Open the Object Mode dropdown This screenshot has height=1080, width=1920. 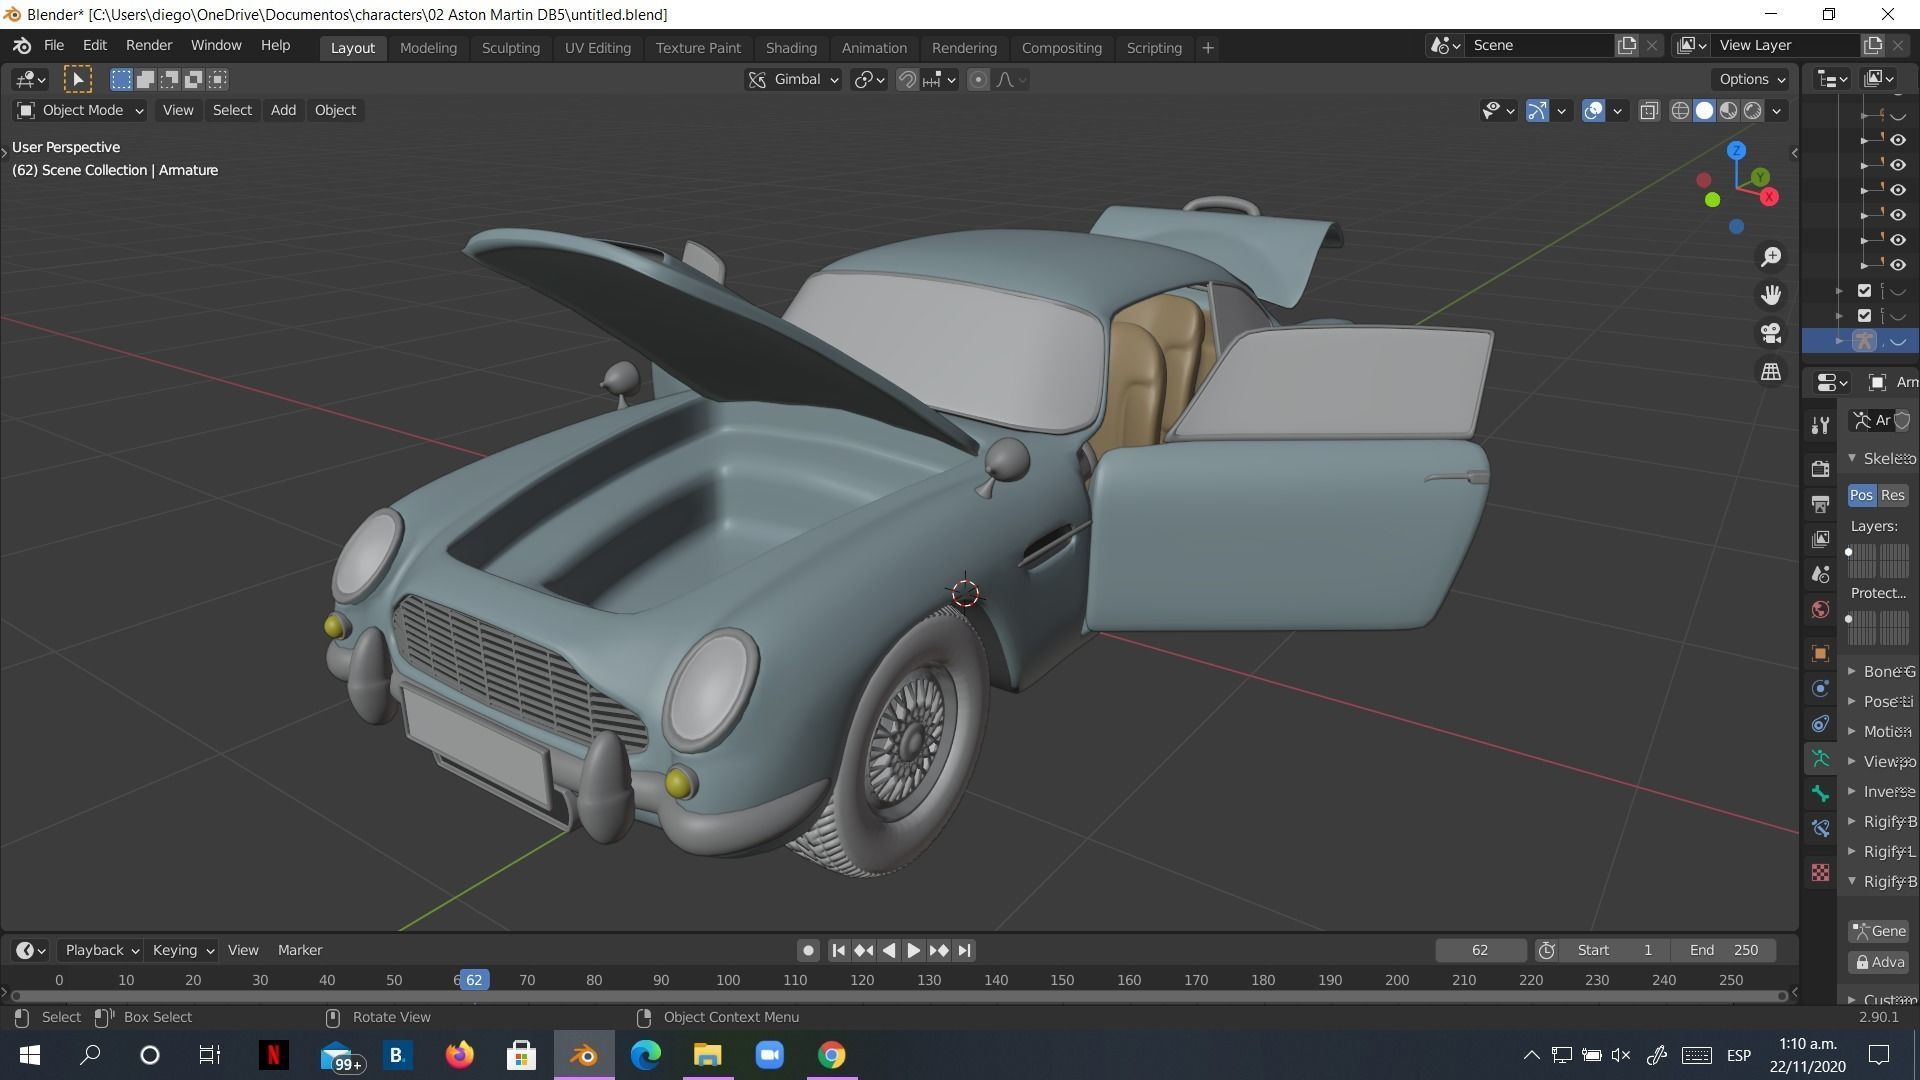(x=80, y=110)
